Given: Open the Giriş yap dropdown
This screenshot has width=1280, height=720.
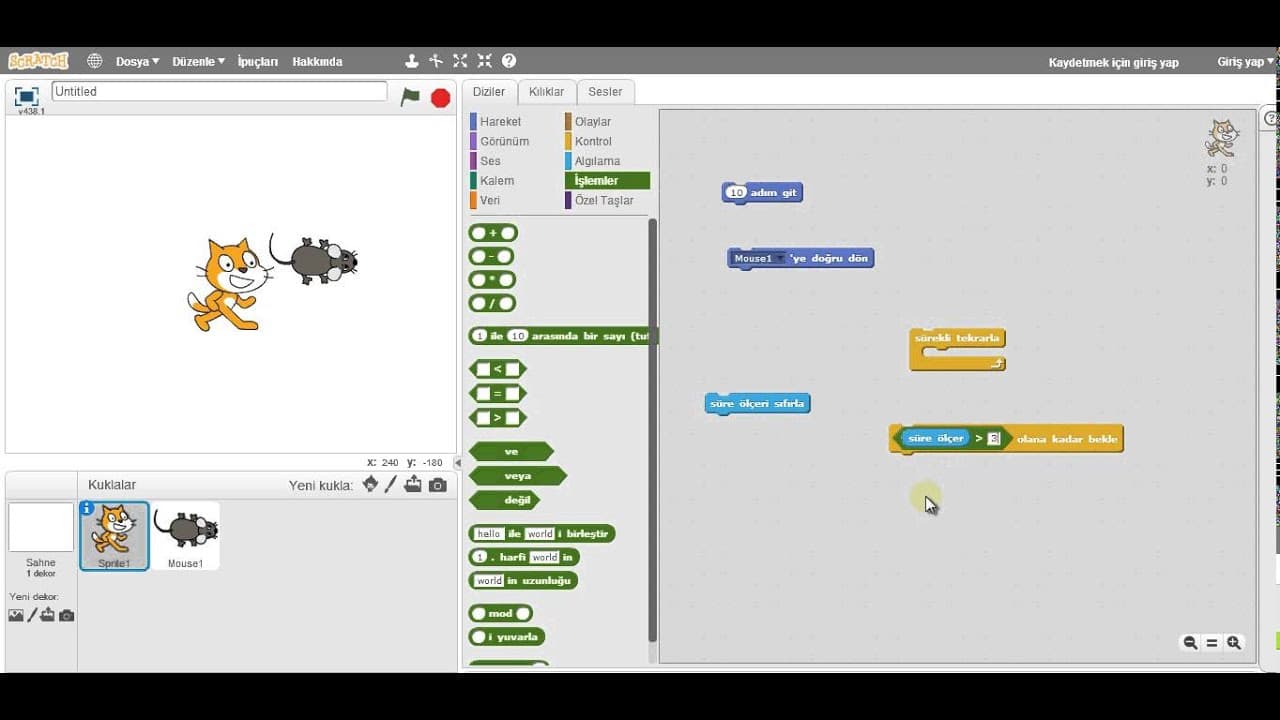Looking at the screenshot, I should [1245, 62].
